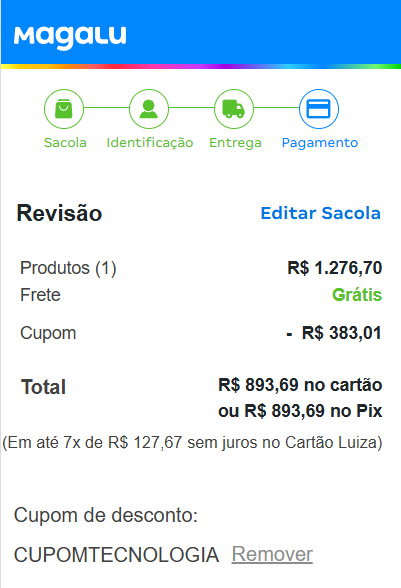Click the R$ 893,69 no cartão total
The width and height of the screenshot is (401, 588).
300,385
